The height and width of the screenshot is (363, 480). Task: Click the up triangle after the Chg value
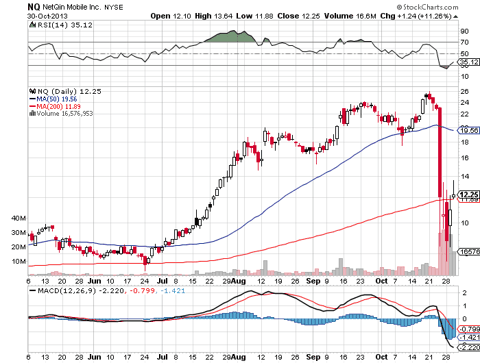[x=455, y=16]
